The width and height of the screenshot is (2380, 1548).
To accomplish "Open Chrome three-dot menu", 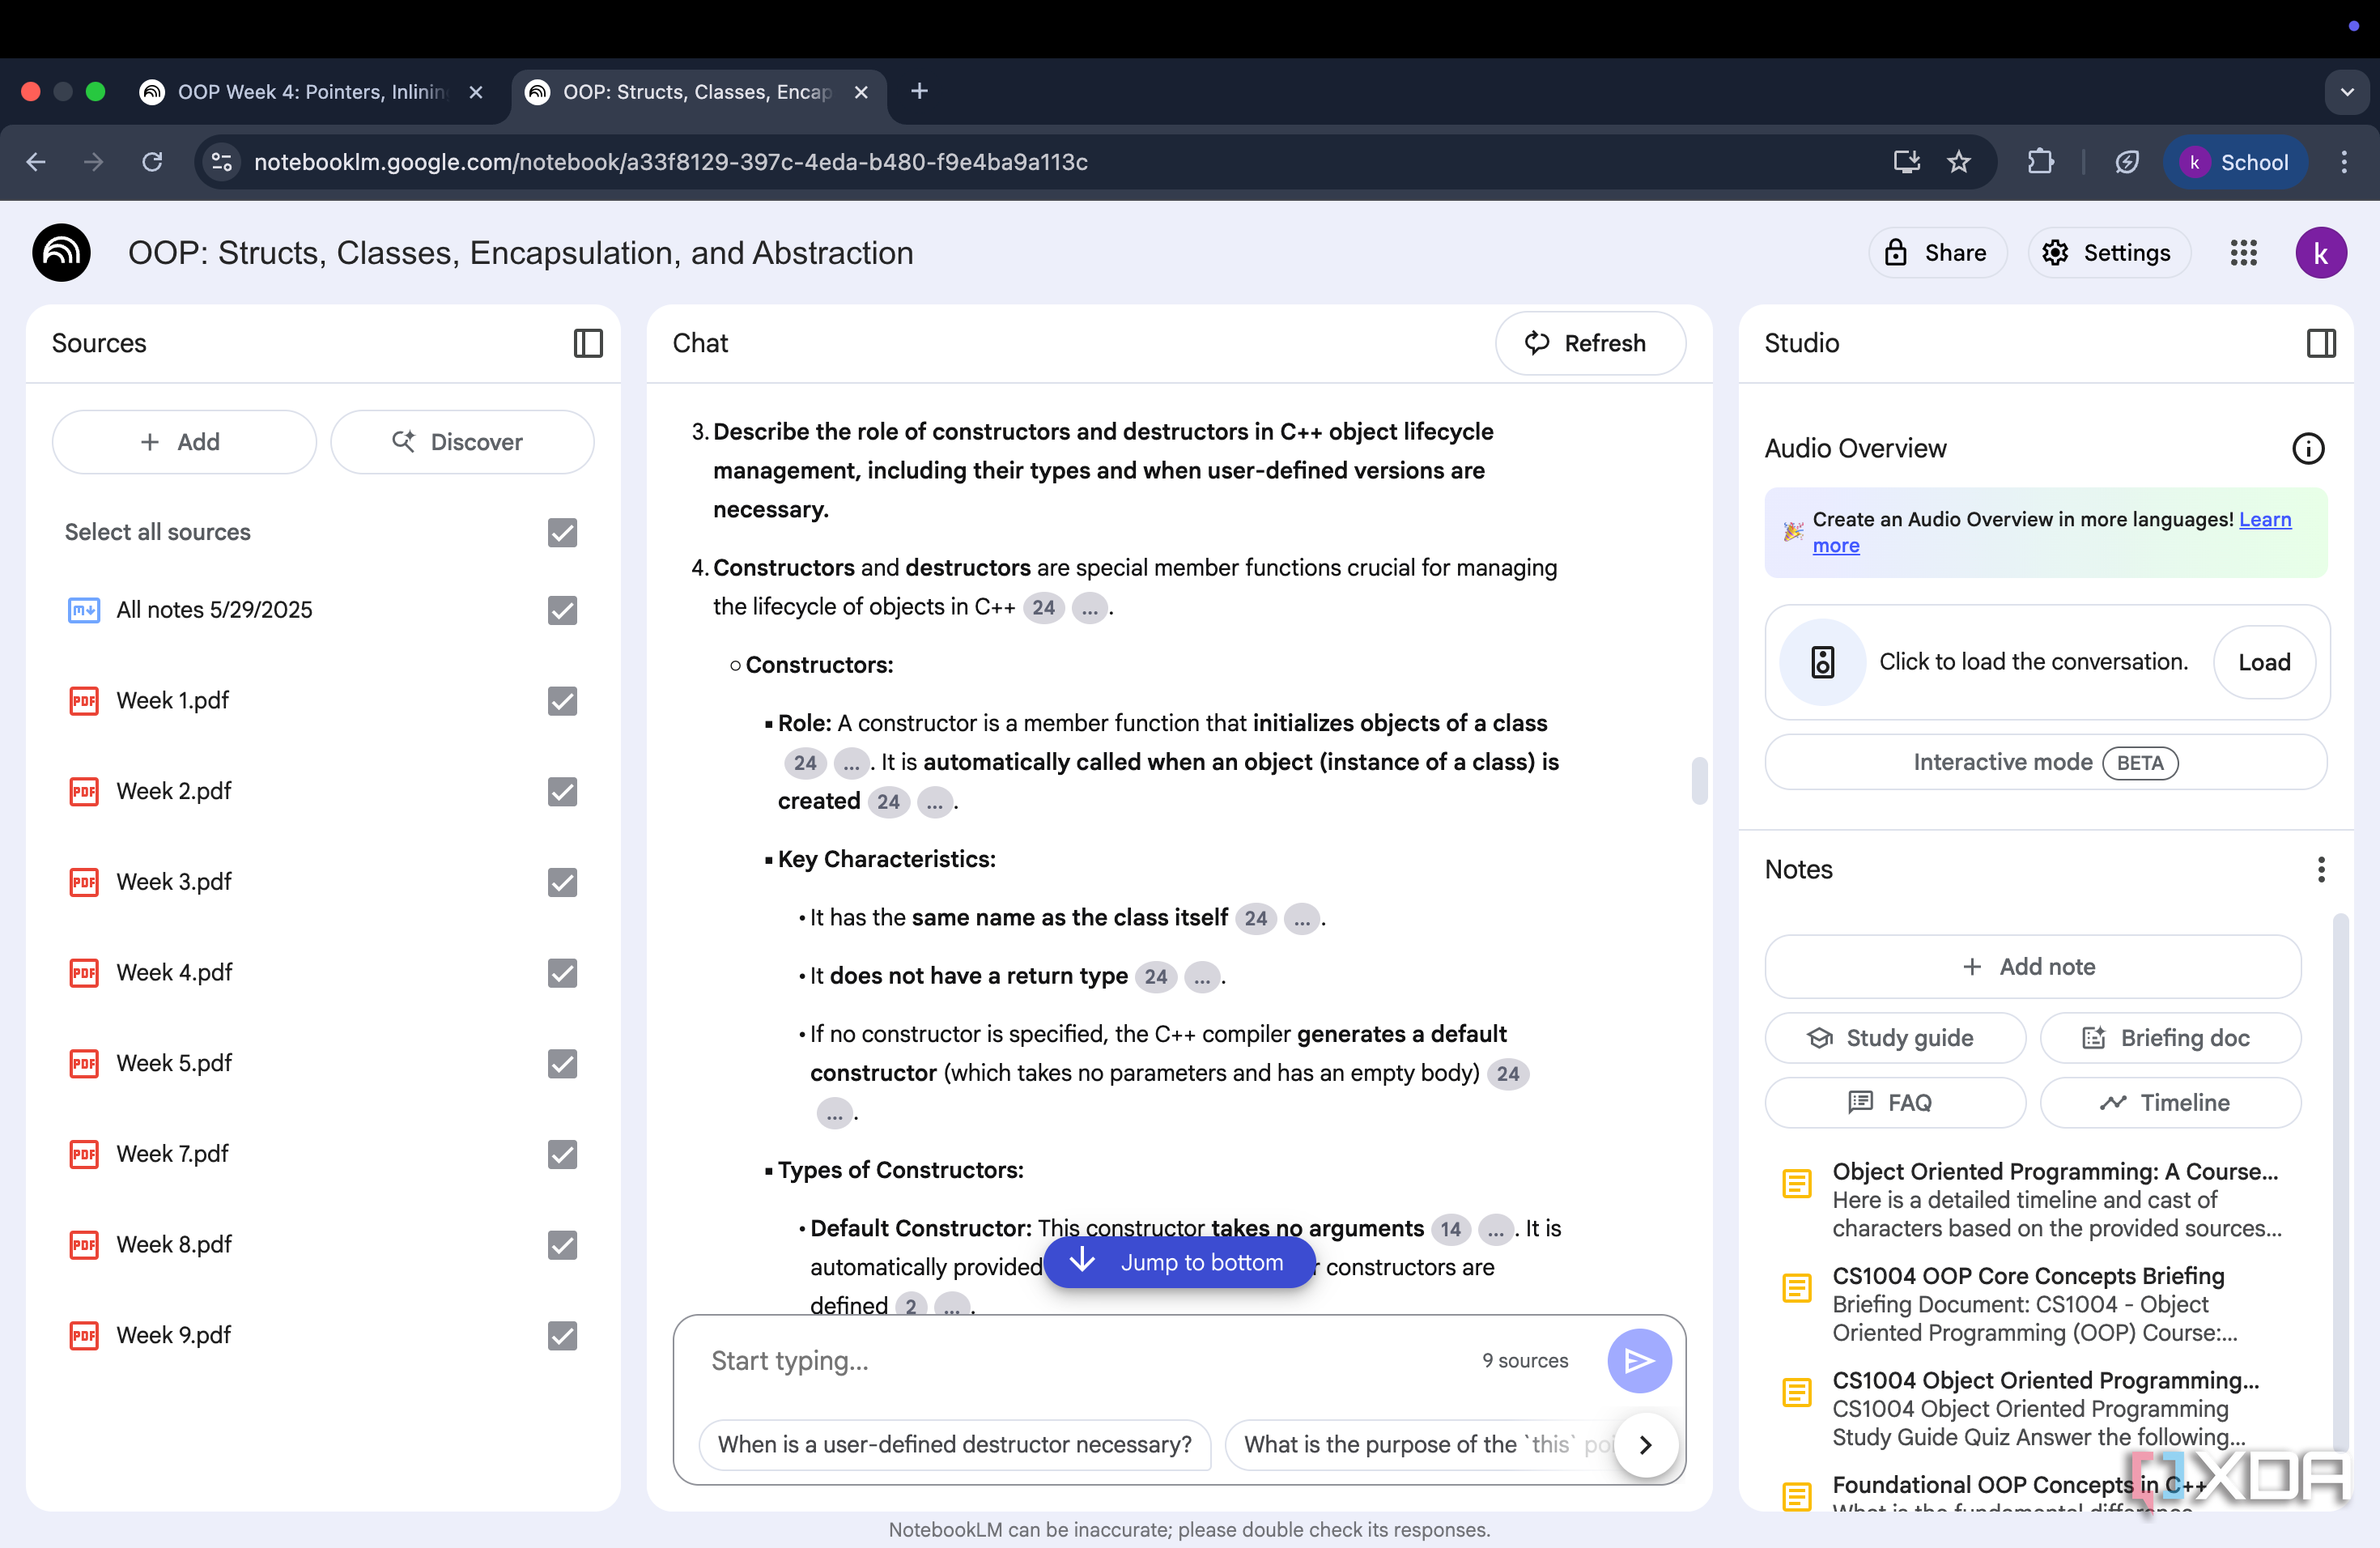I will coord(2344,162).
